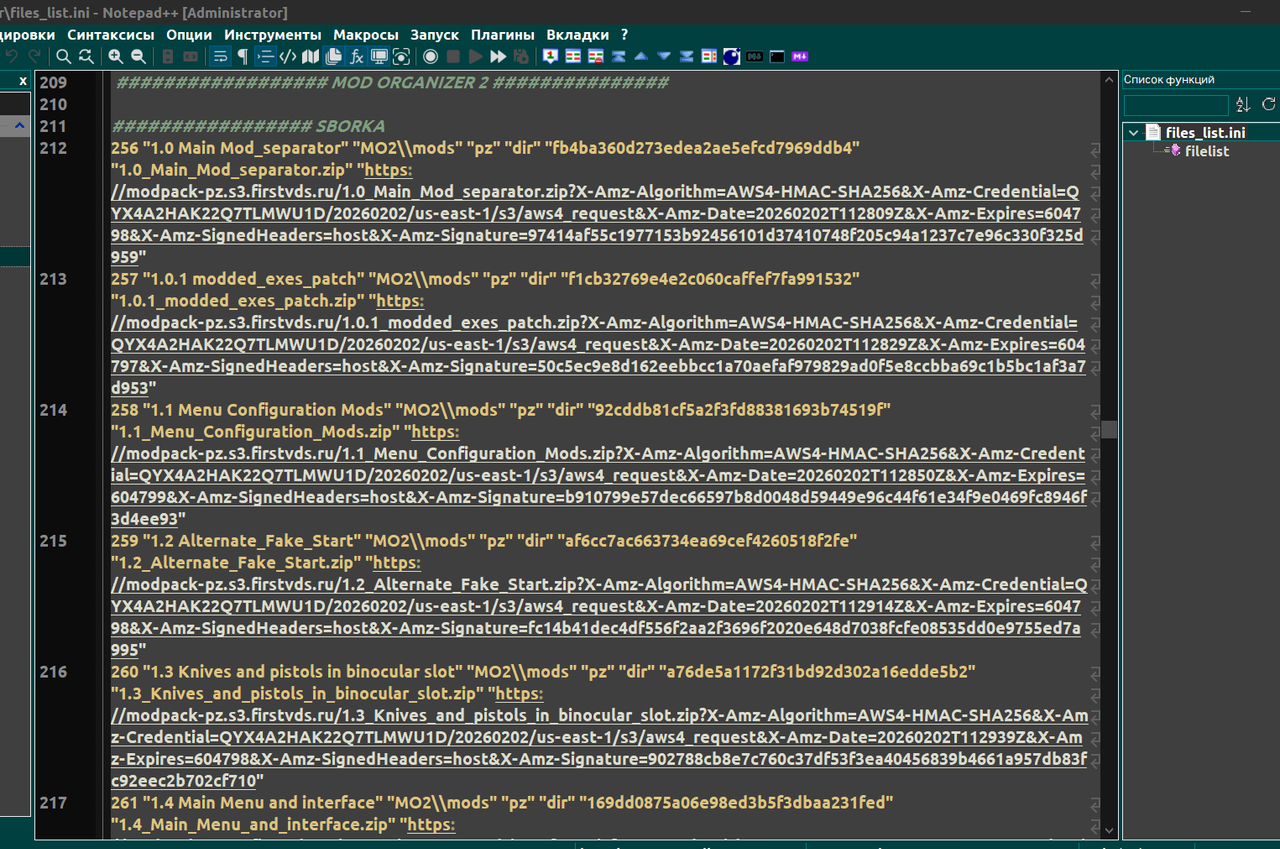Toggle the Document List panel icon
This screenshot has height=849, width=1280.
tap(333, 57)
